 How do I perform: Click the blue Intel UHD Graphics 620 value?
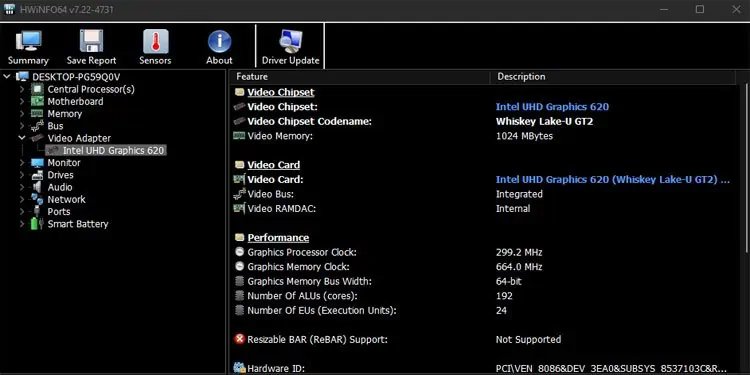552,107
